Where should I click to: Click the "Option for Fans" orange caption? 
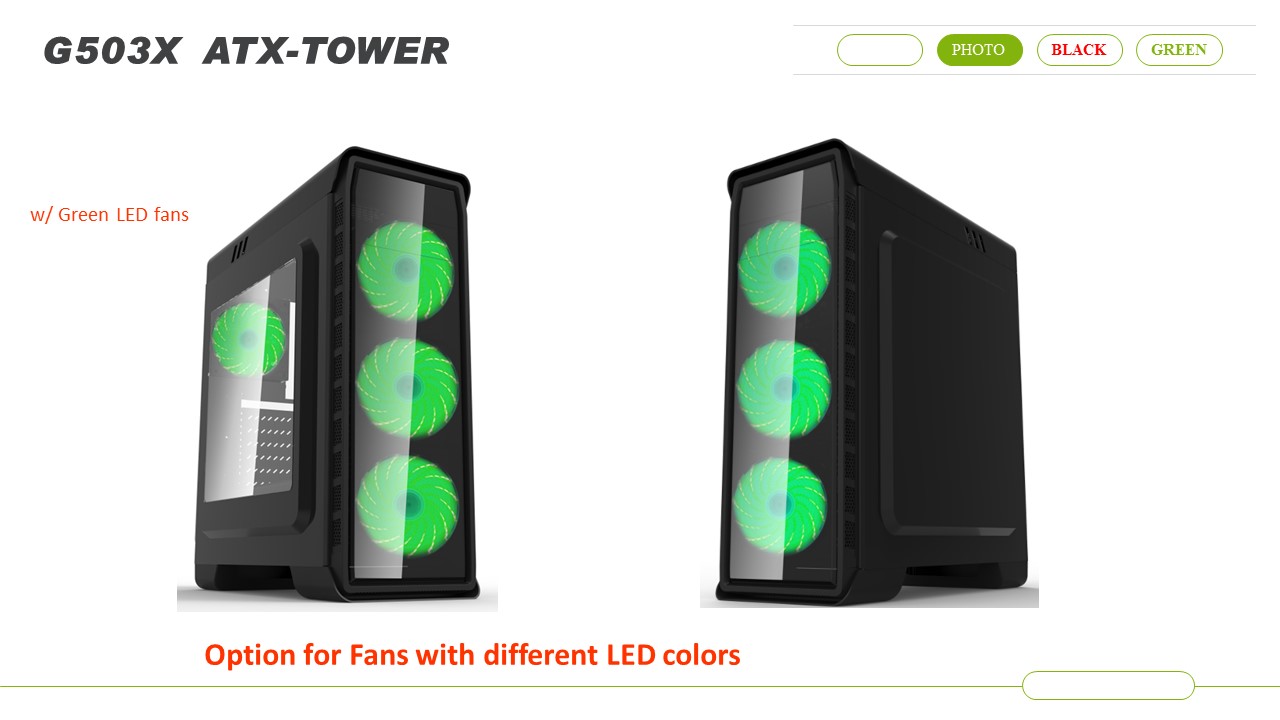point(472,655)
